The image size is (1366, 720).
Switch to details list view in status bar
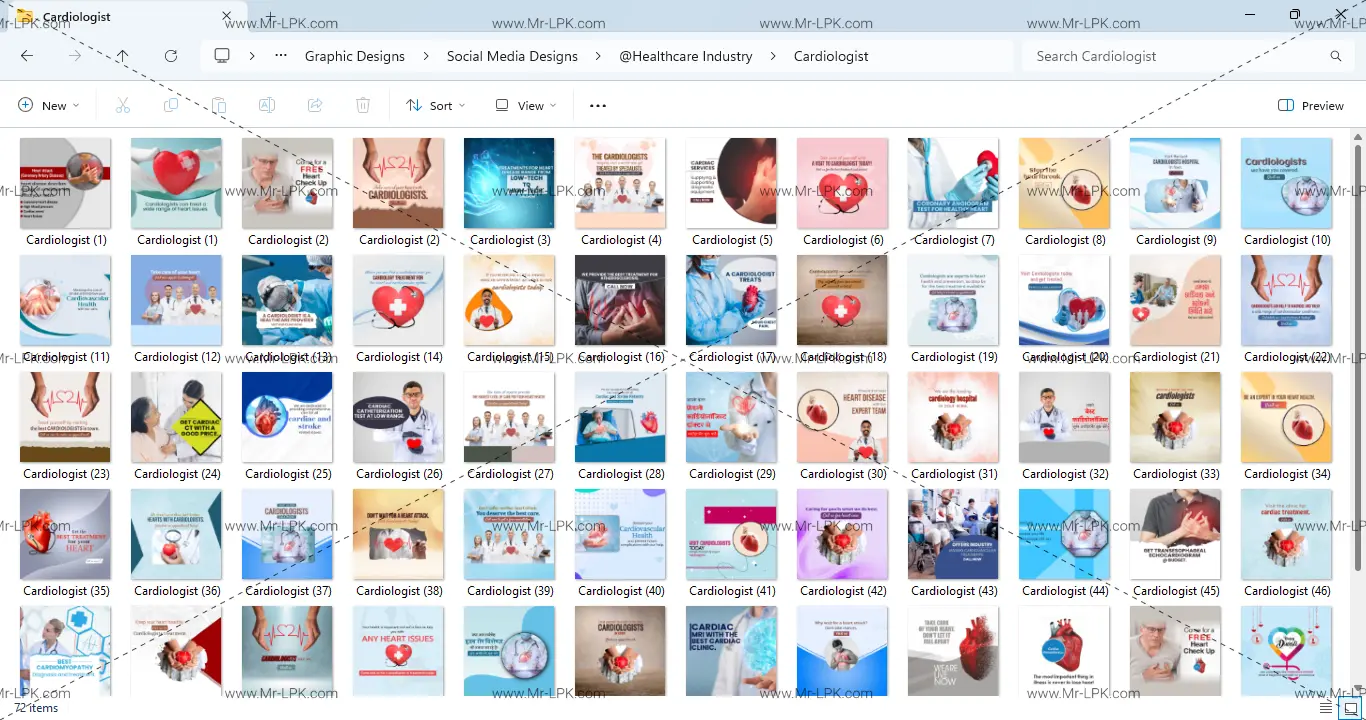pyautogui.click(x=1326, y=708)
